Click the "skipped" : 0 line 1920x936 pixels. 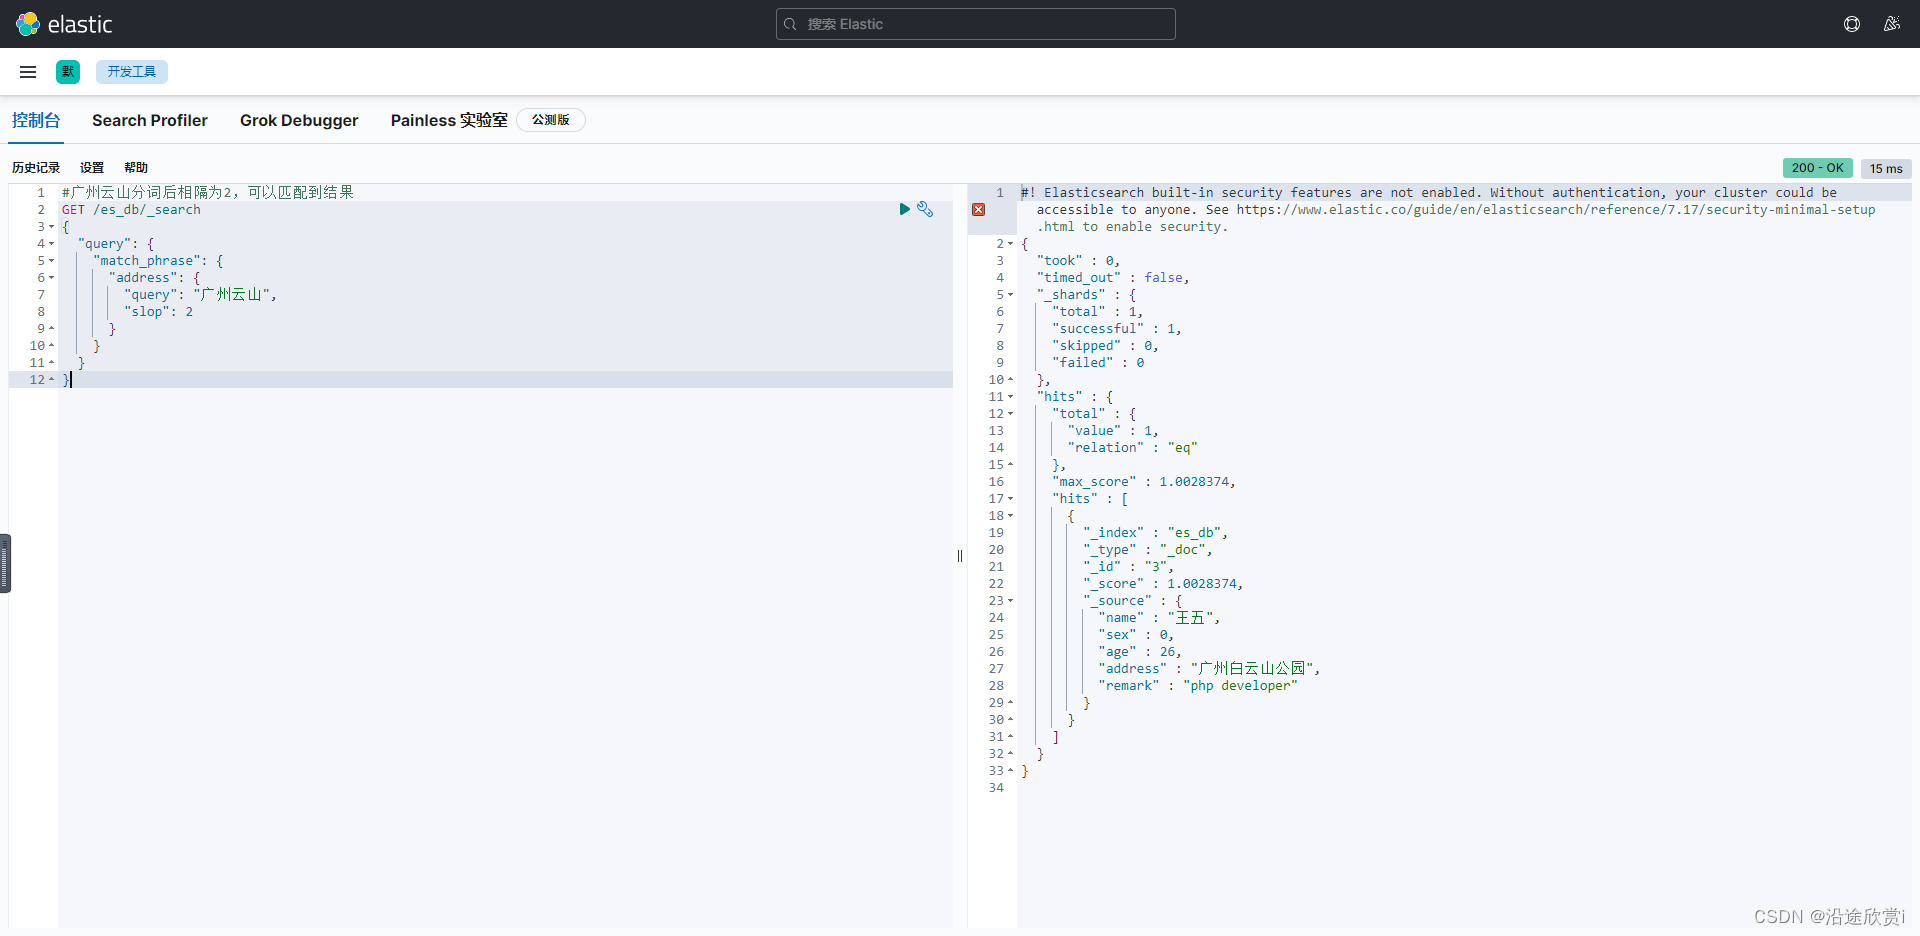tap(1105, 346)
